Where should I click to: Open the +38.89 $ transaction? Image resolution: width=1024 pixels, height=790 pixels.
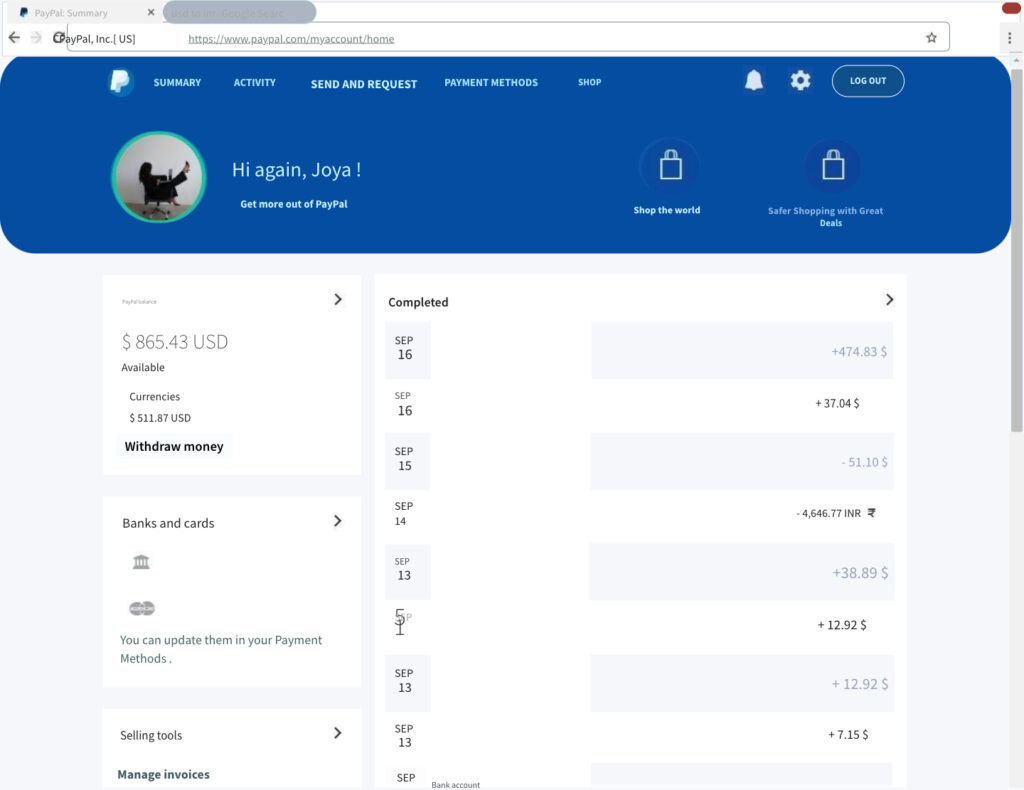point(639,572)
